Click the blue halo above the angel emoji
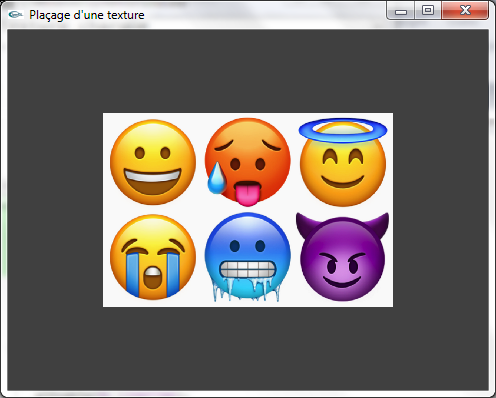This screenshot has height=398, width=496. pyautogui.click(x=343, y=130)
